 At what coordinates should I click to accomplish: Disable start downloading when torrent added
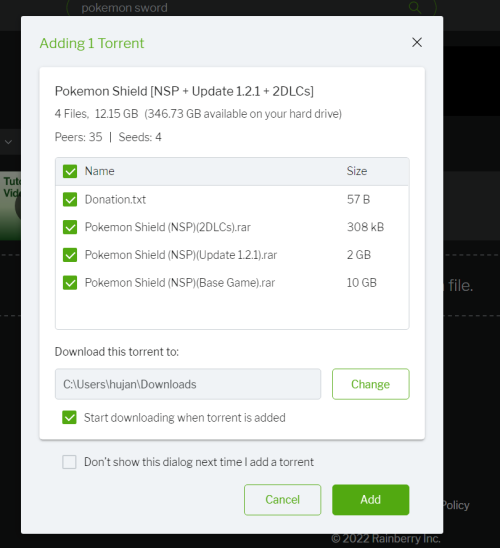point(69,417)
